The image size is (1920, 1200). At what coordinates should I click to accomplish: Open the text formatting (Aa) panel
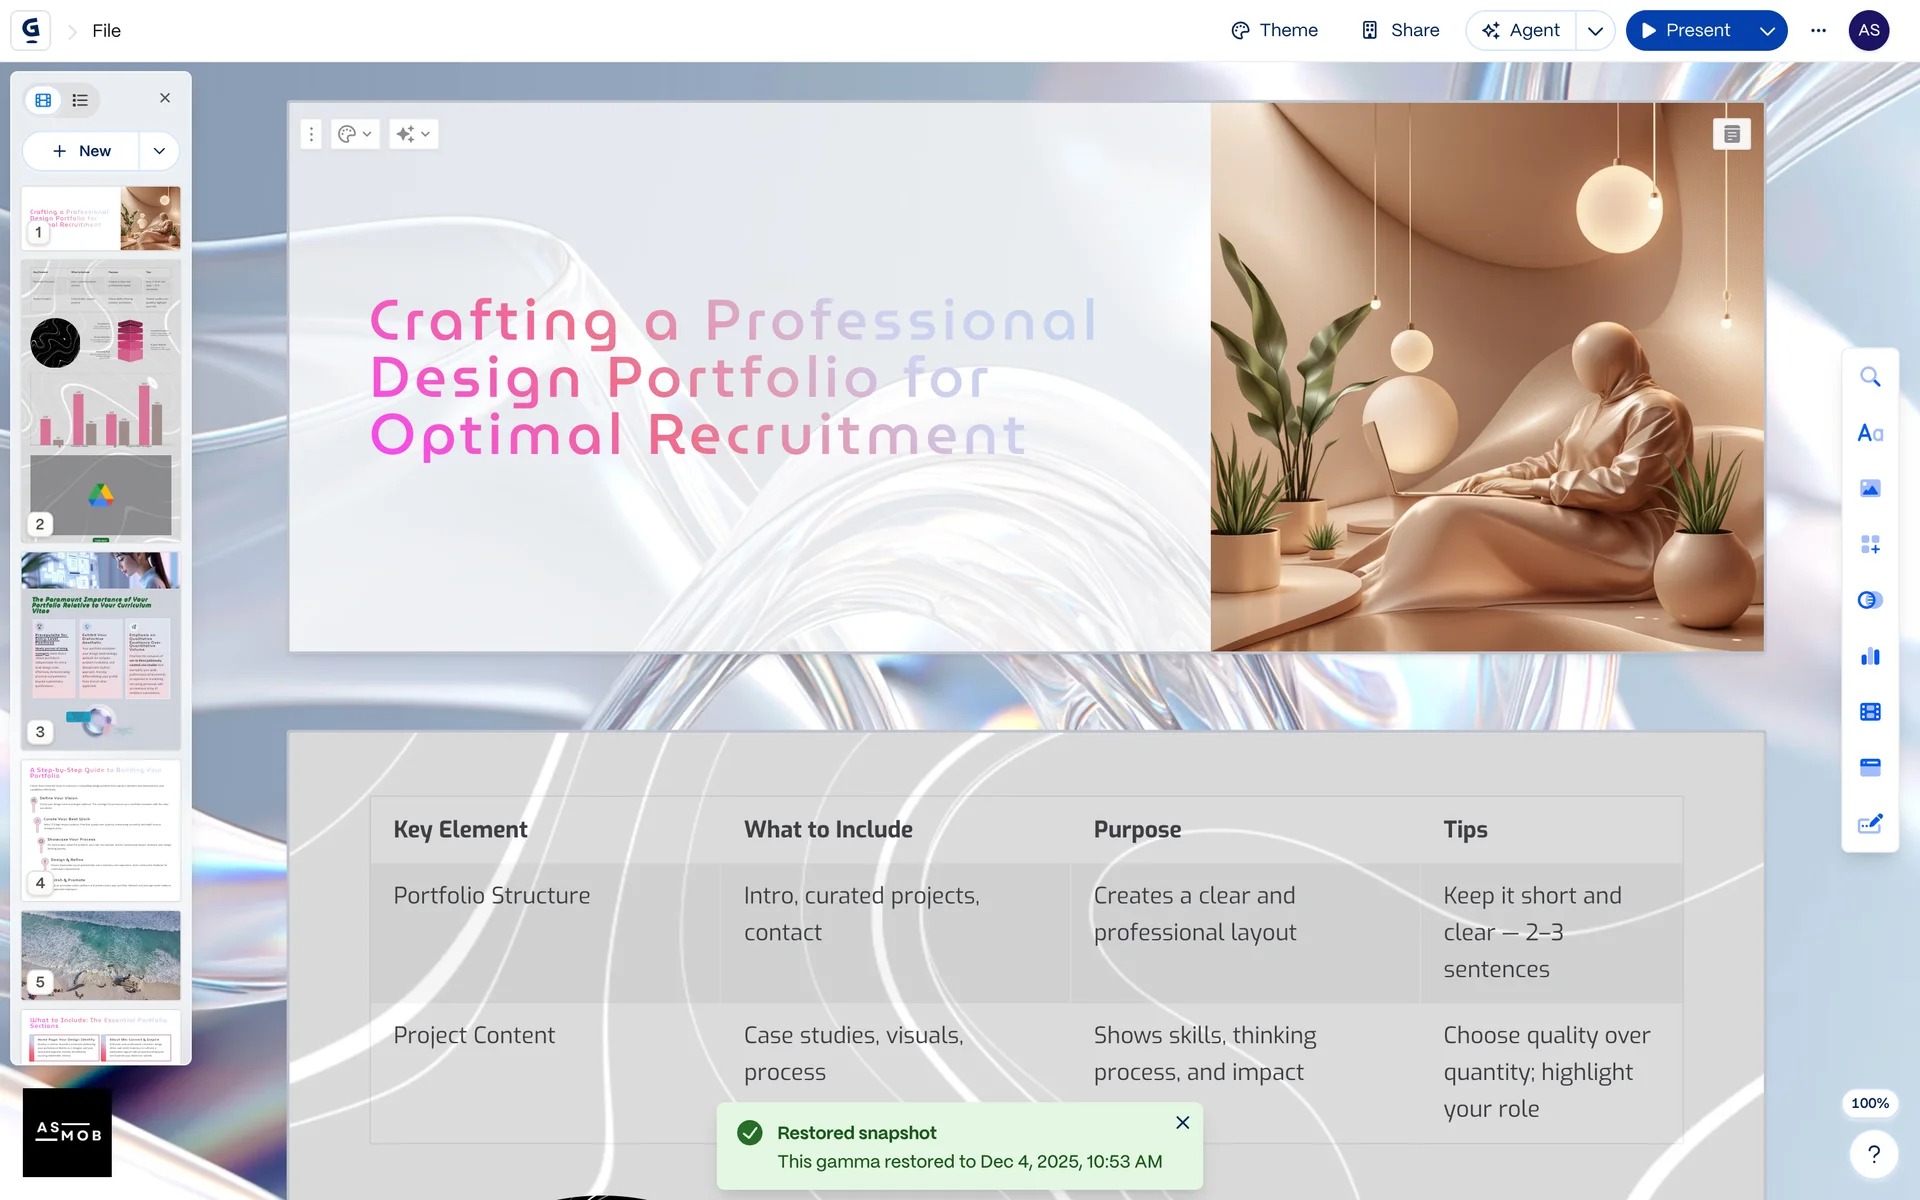point(1870,433)
